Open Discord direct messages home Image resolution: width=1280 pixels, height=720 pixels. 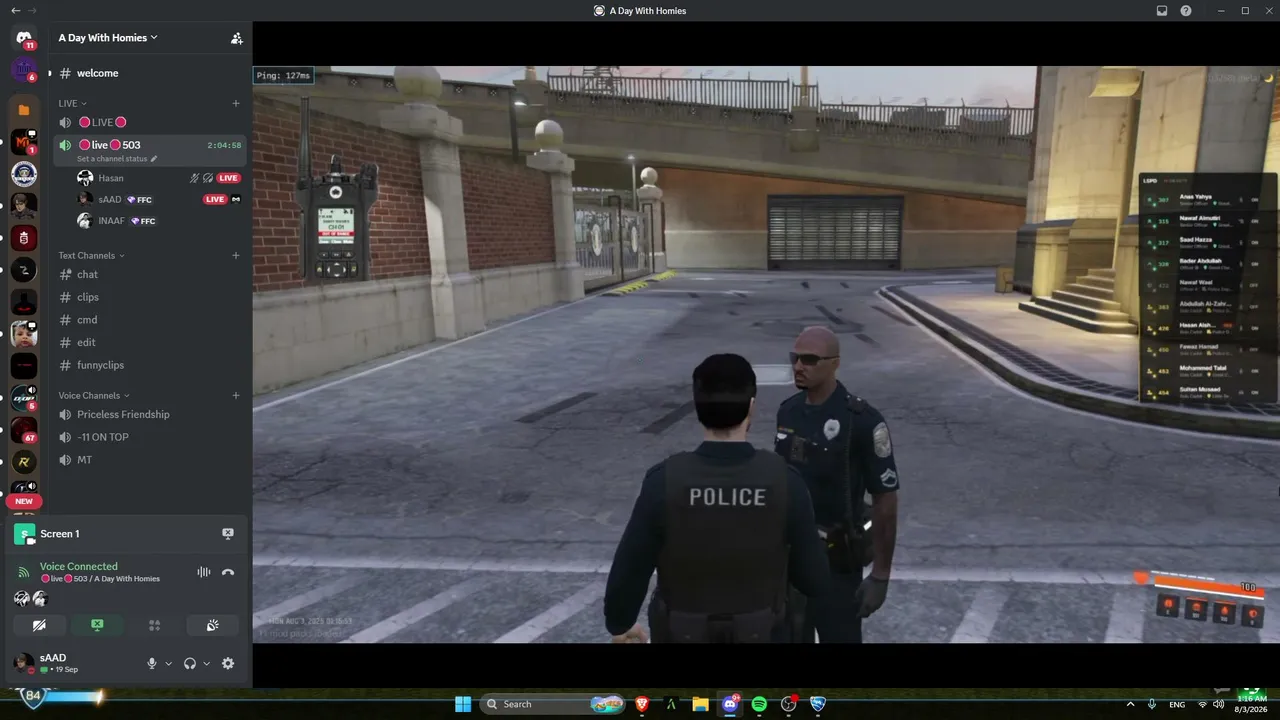(x=24, y=38)
